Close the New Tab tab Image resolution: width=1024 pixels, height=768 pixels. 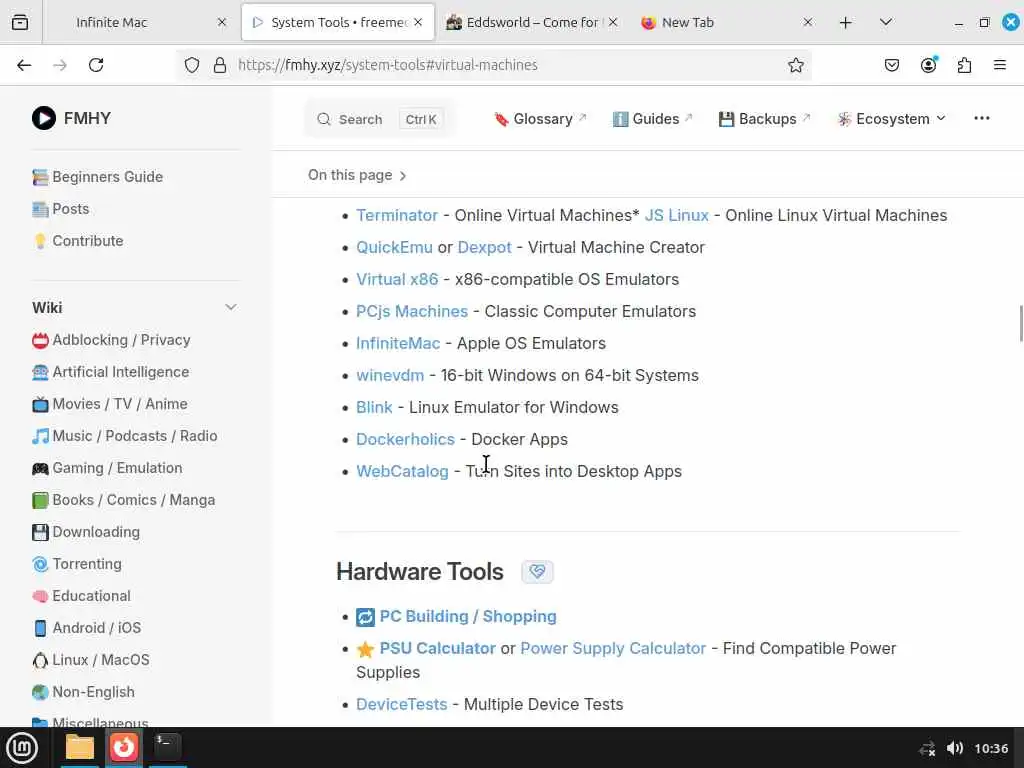point(808,22)
